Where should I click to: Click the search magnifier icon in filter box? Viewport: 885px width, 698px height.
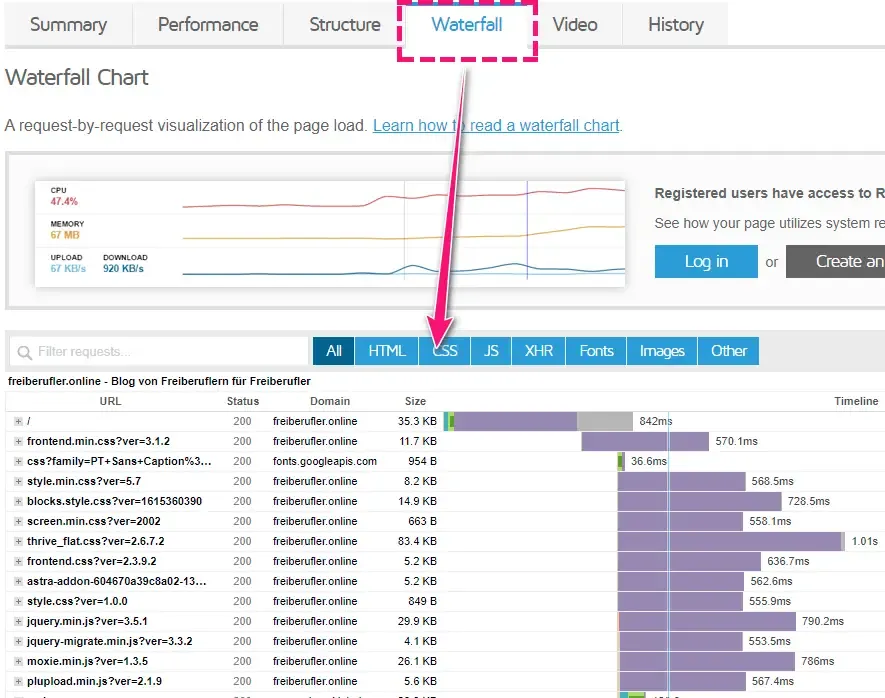24,352
